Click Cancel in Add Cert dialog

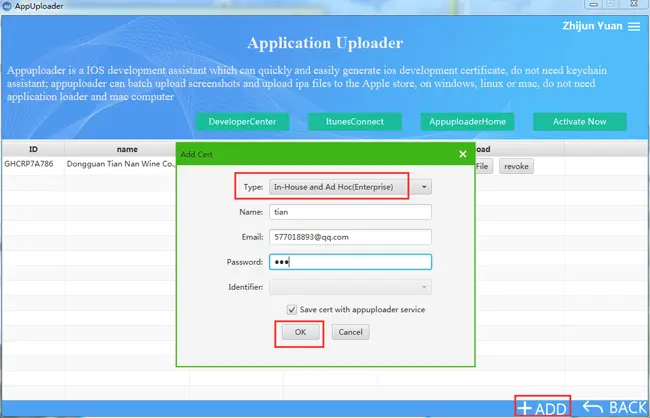tap(350, 332)
